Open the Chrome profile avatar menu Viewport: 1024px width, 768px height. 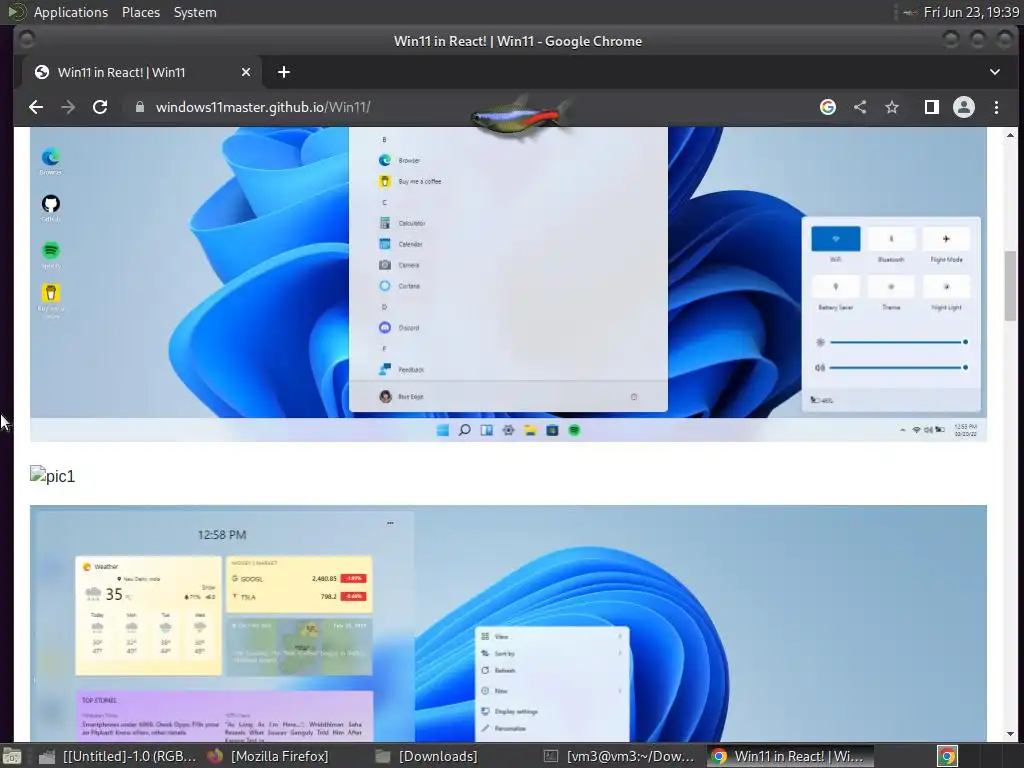click(x=964, y=107)
